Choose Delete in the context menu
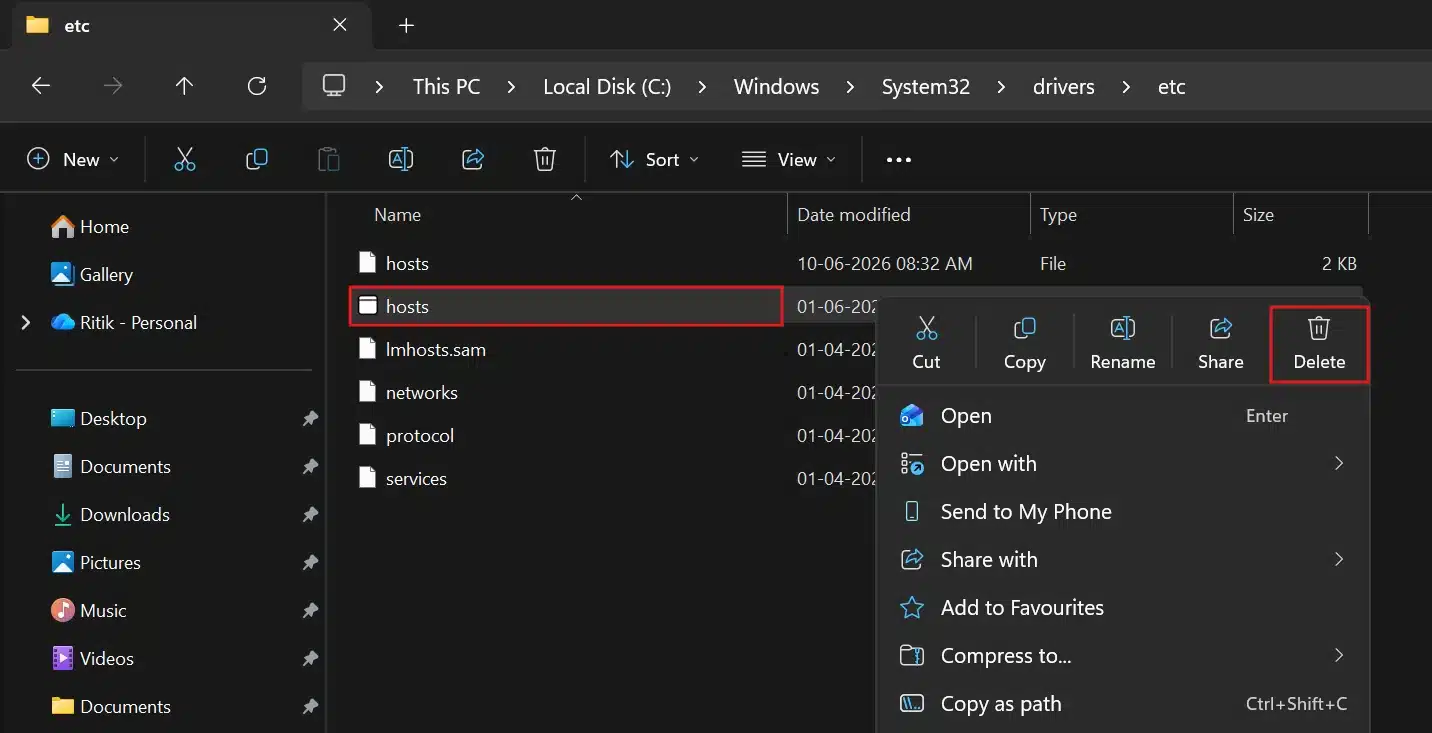The height and width of the screenshot is (733, 1432). click(1319, 343)
